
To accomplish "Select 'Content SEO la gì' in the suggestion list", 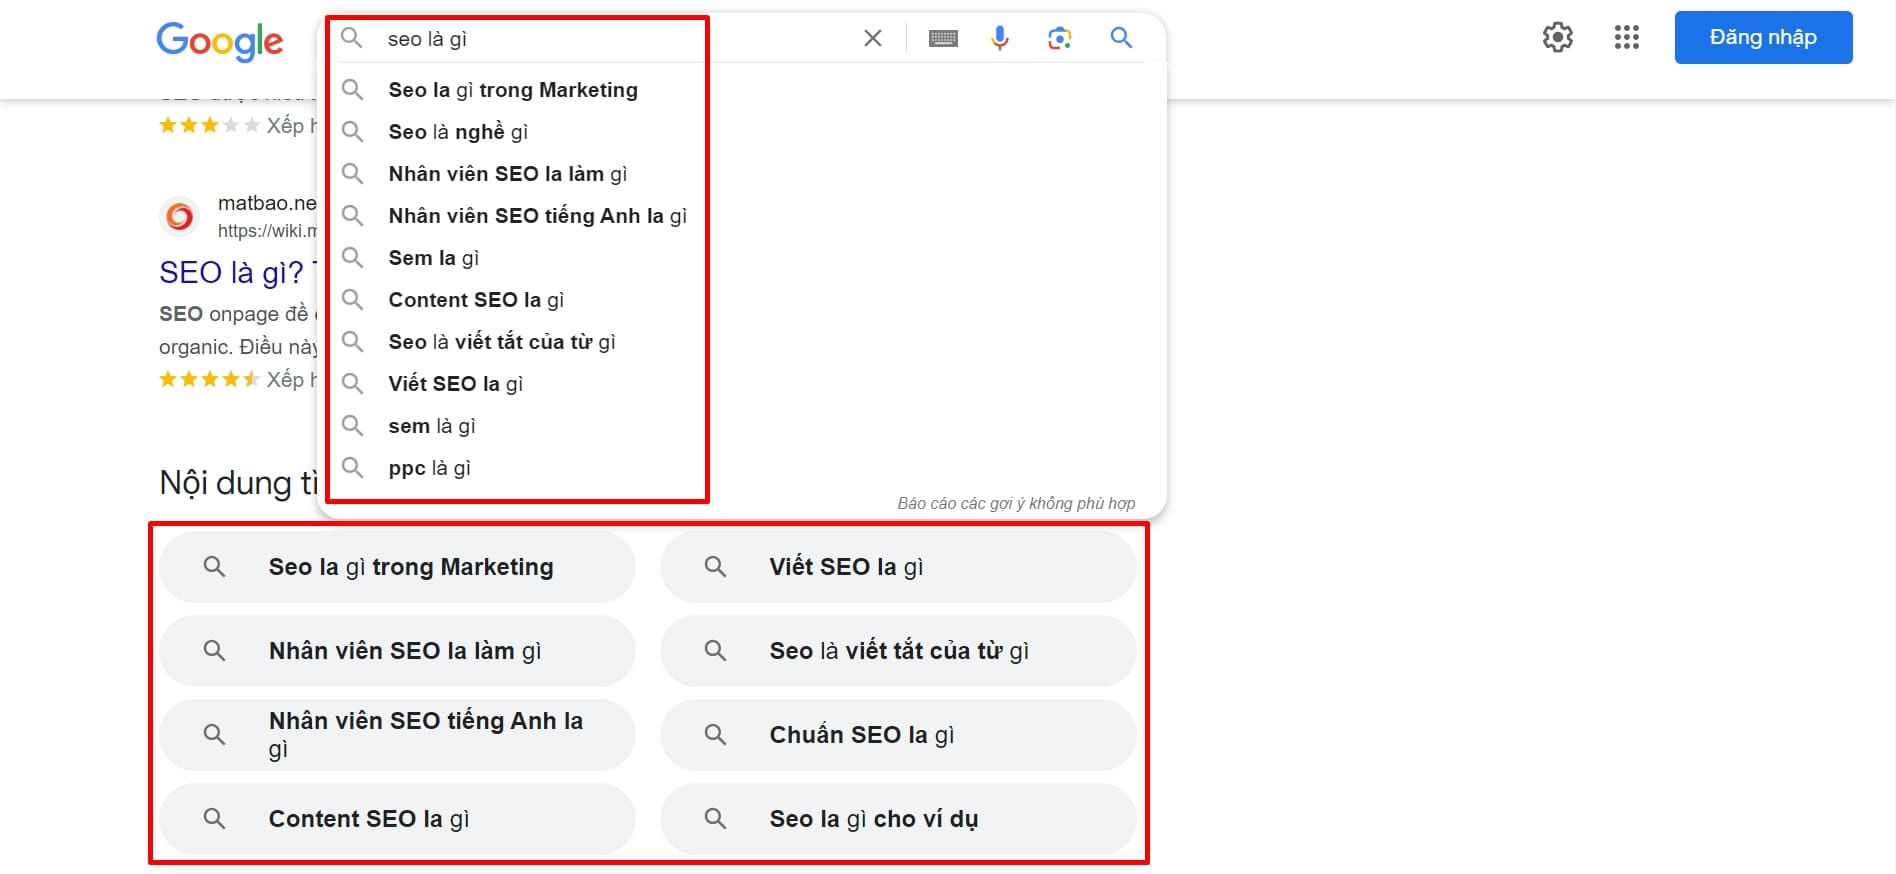I will 741,300.
